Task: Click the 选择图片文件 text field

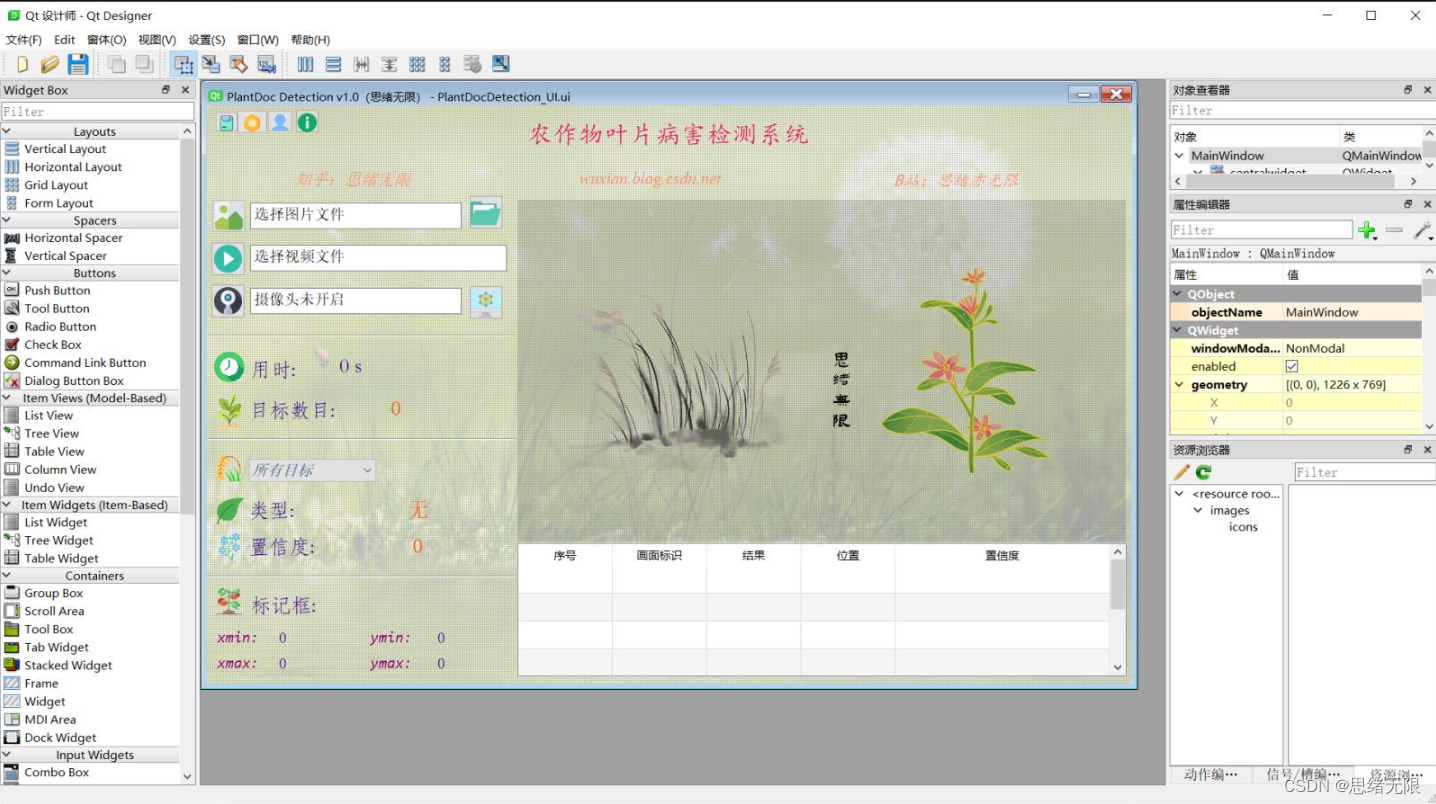Action: click(x=355, y=214)
